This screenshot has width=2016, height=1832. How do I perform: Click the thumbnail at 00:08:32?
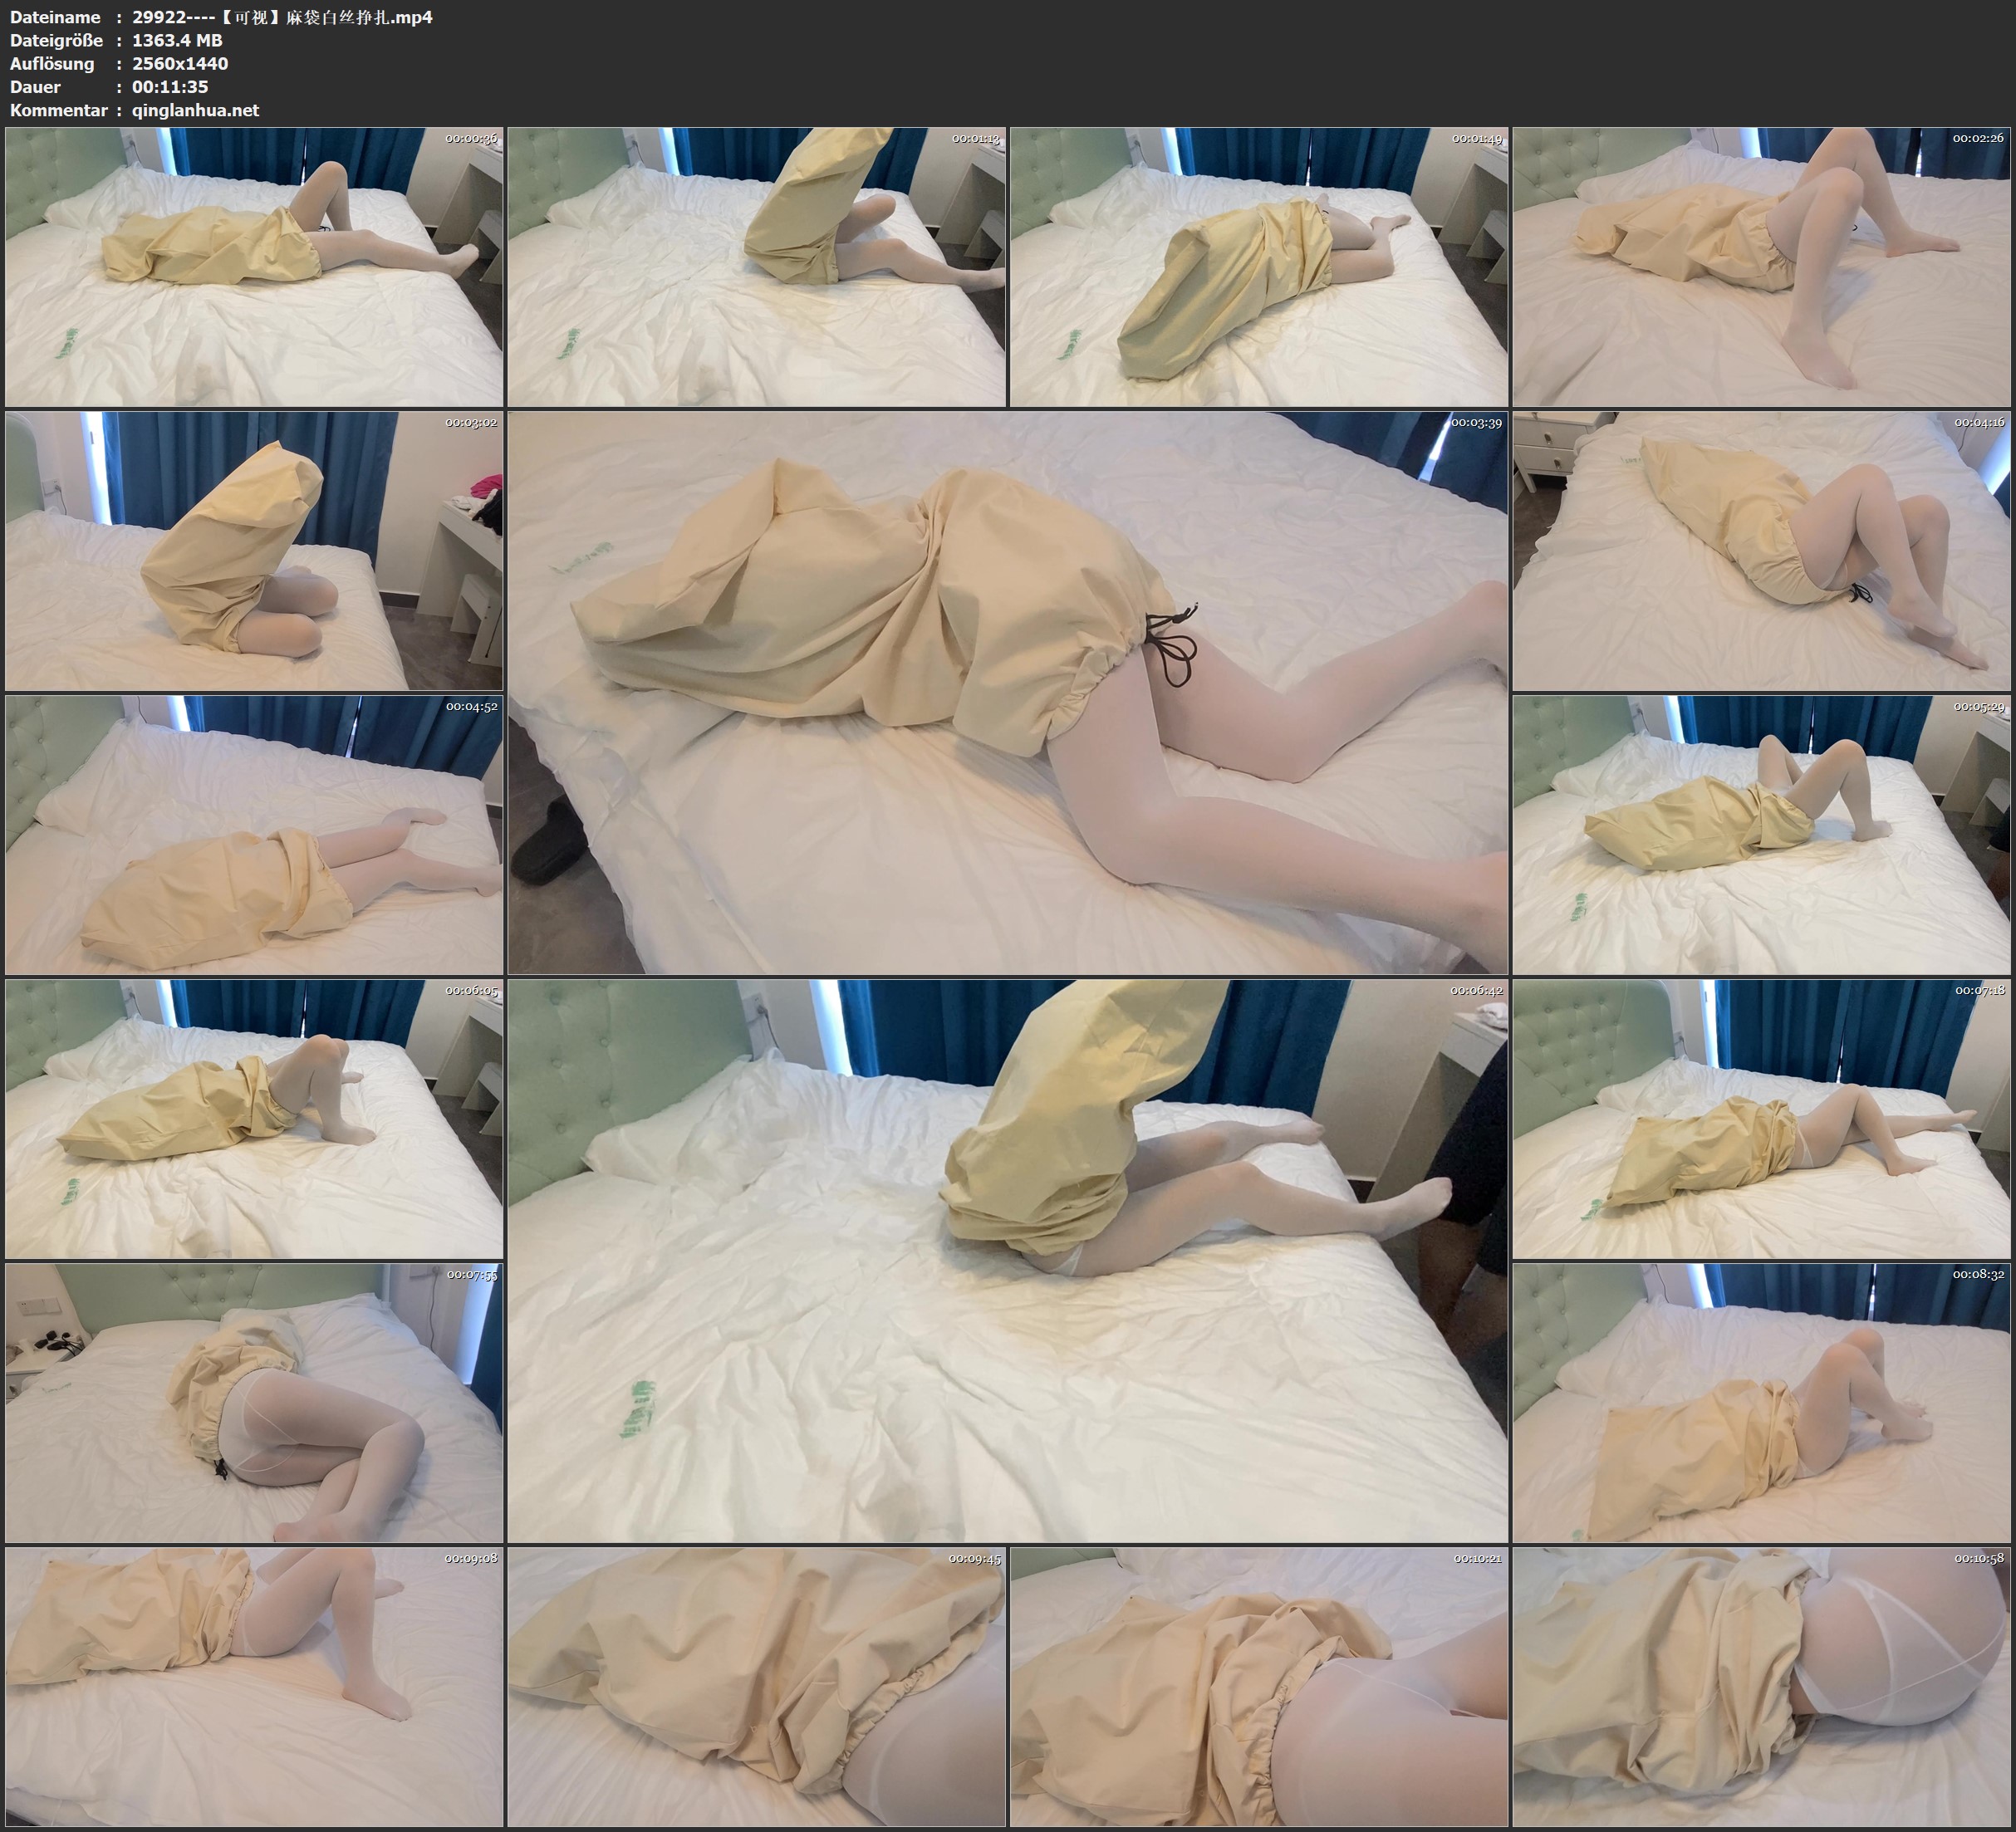coord(1761,1403)
